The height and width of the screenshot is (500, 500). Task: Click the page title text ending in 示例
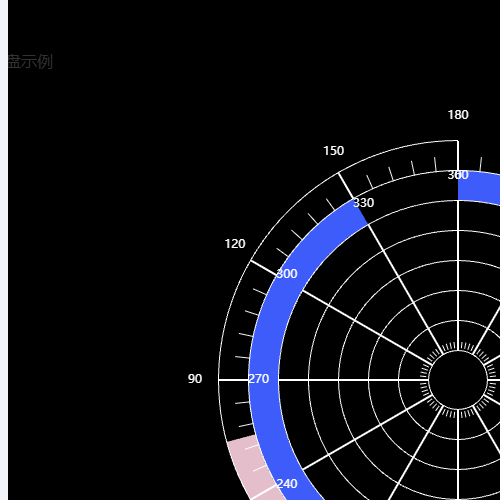point(30,62)
